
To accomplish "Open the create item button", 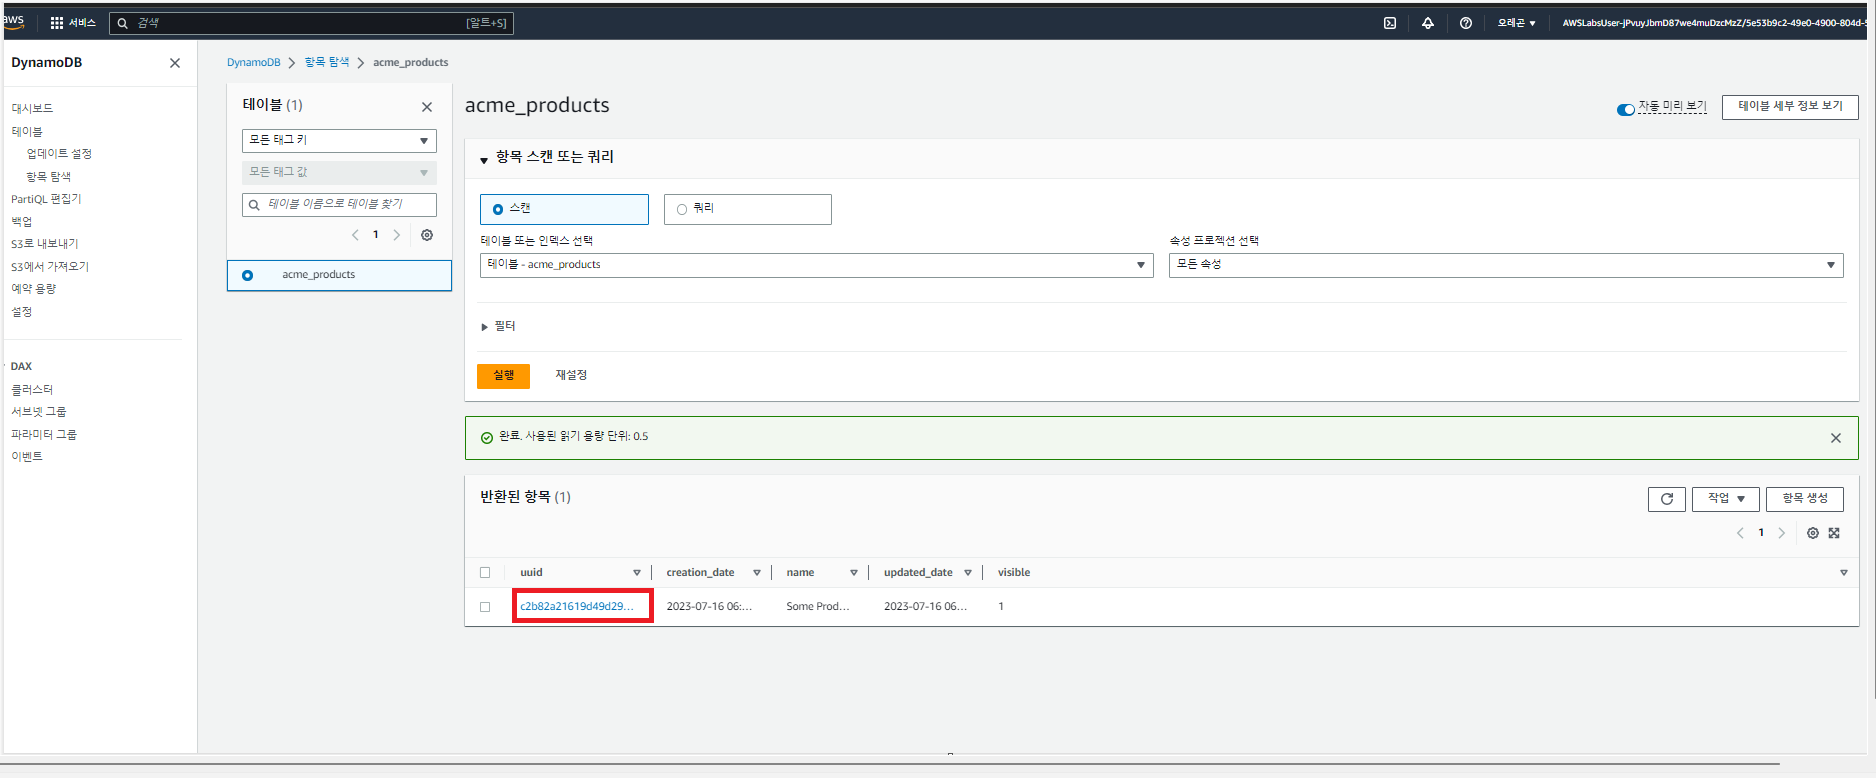I will pos(1805,499).
